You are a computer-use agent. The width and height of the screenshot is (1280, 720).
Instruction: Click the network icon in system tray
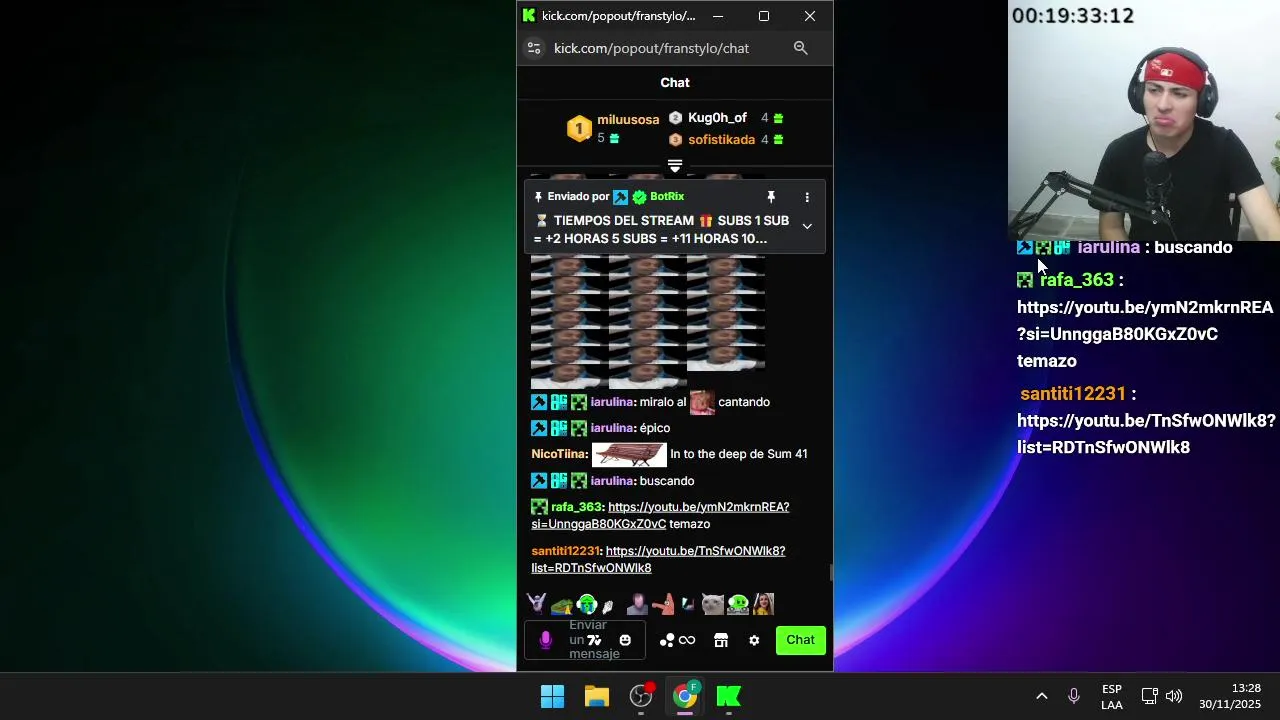pos(1150,696)
